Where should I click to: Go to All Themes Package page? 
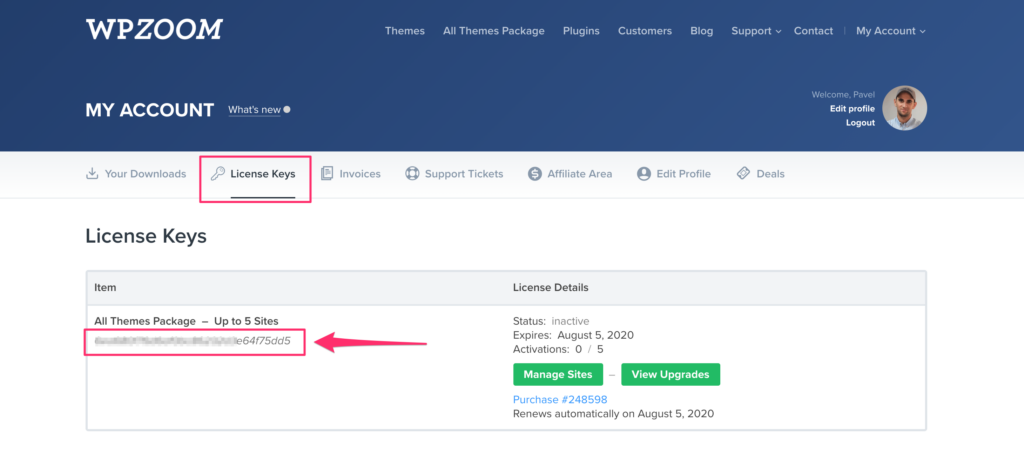click(493, 31)
